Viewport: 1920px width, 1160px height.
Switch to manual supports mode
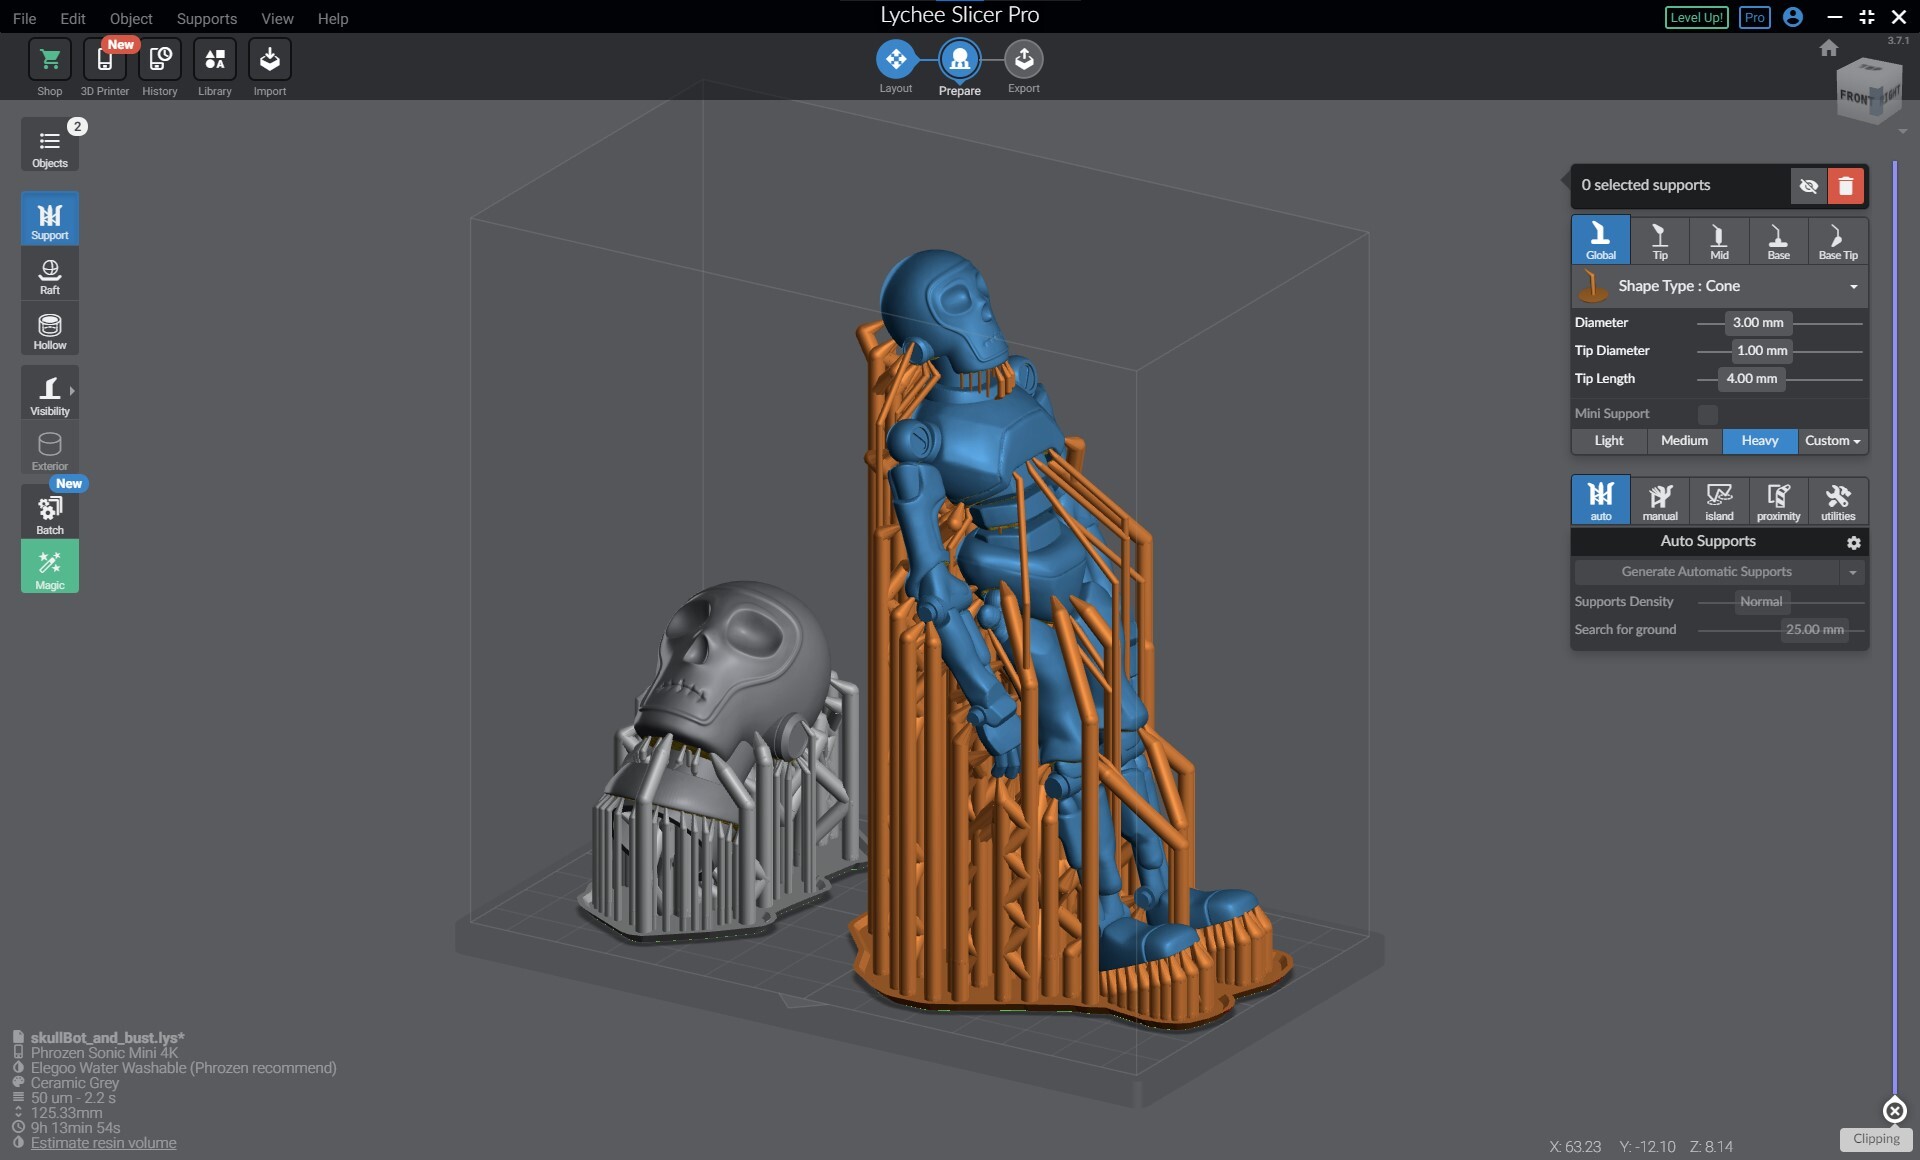click(x=1660, y=500)
